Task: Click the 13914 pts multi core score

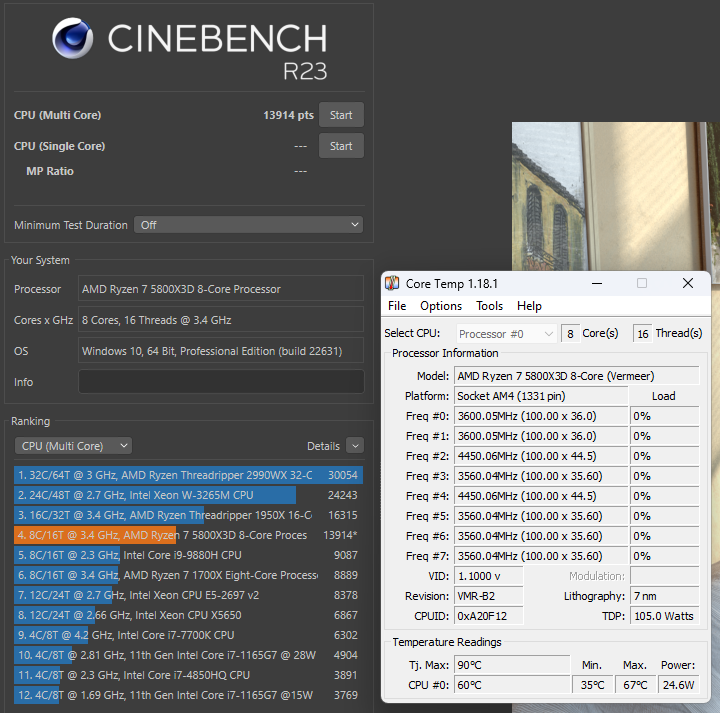Action: click(288, 115)
